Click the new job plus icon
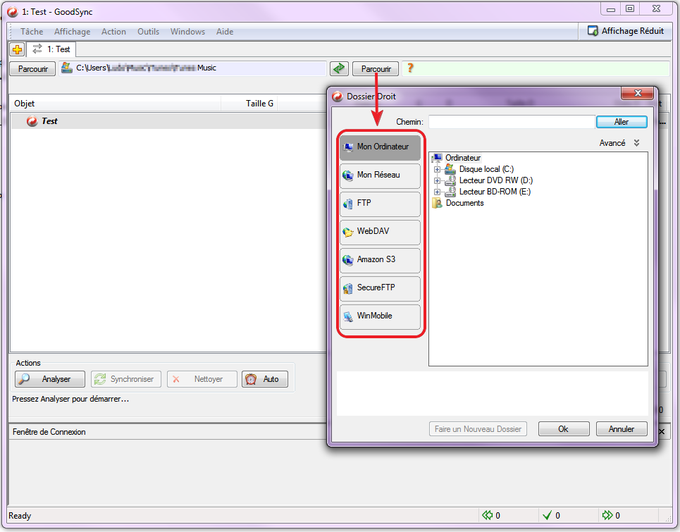Viewport: 680px width, 532px height. (x=17, y=49)
